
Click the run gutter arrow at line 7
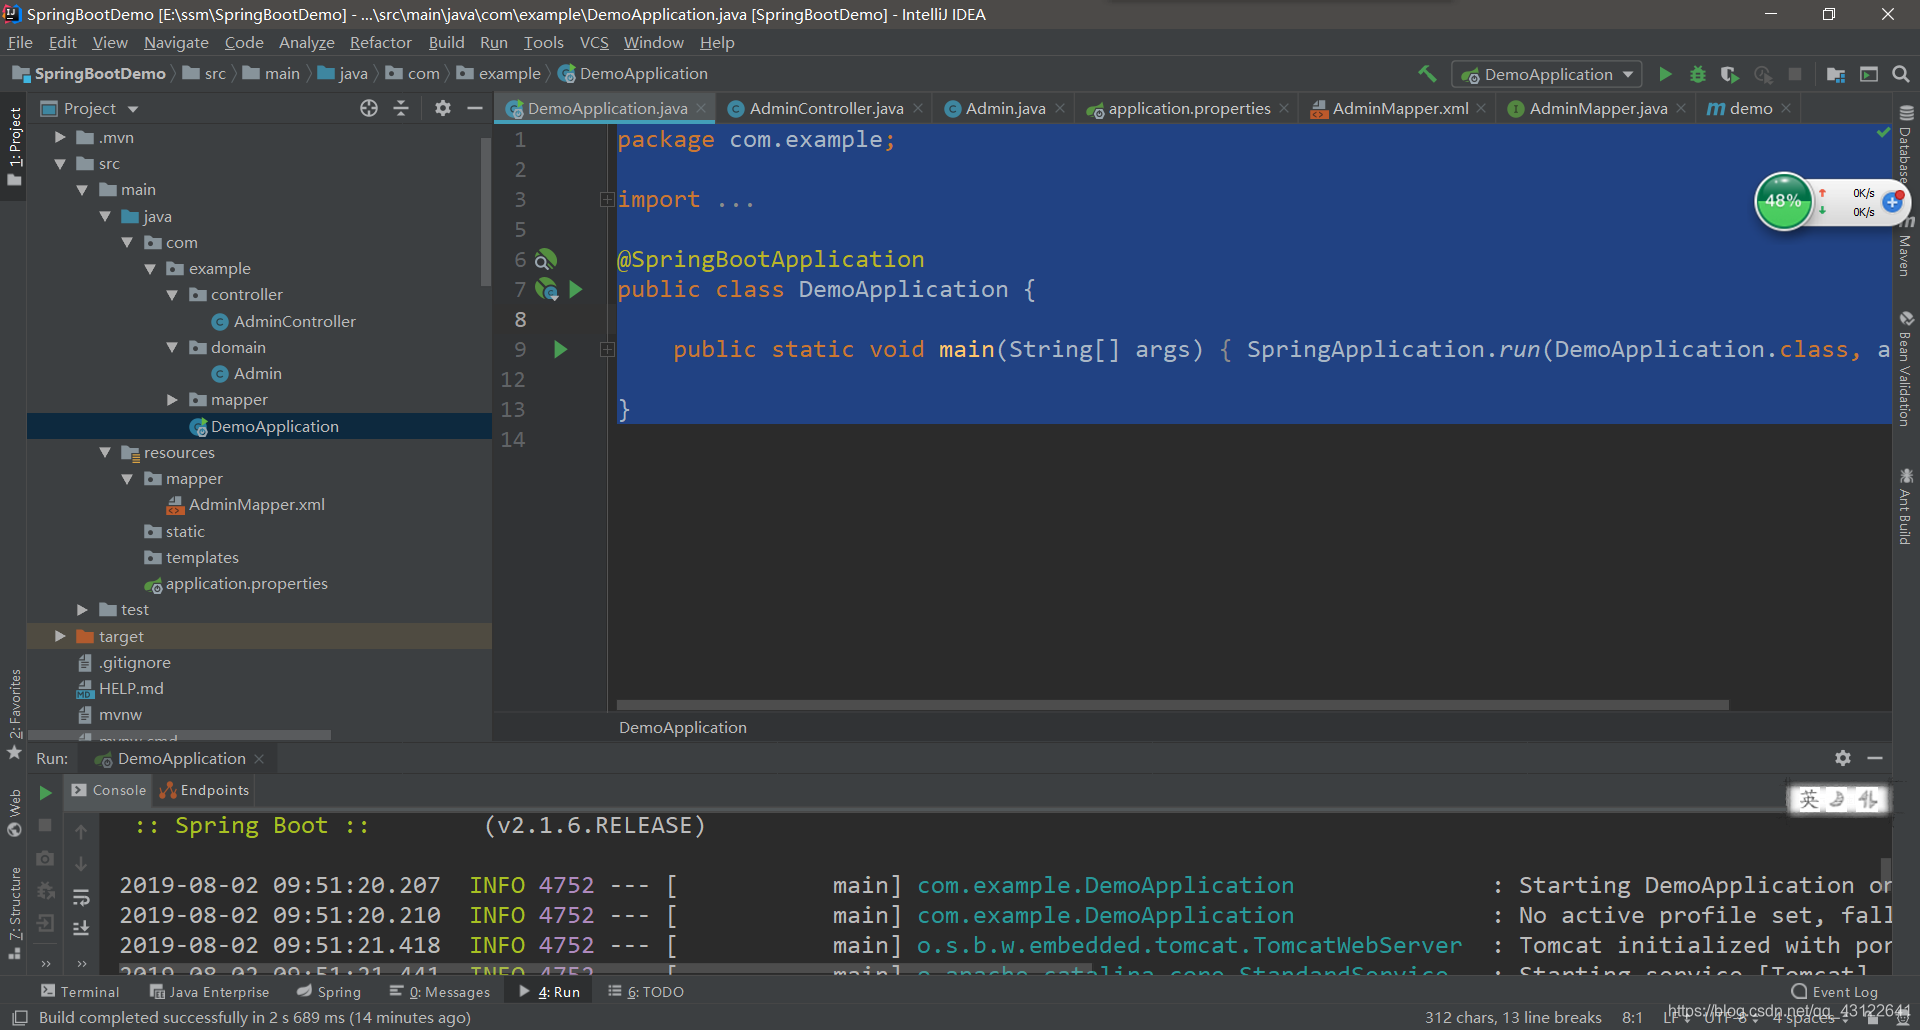click(x=576, y=289)
